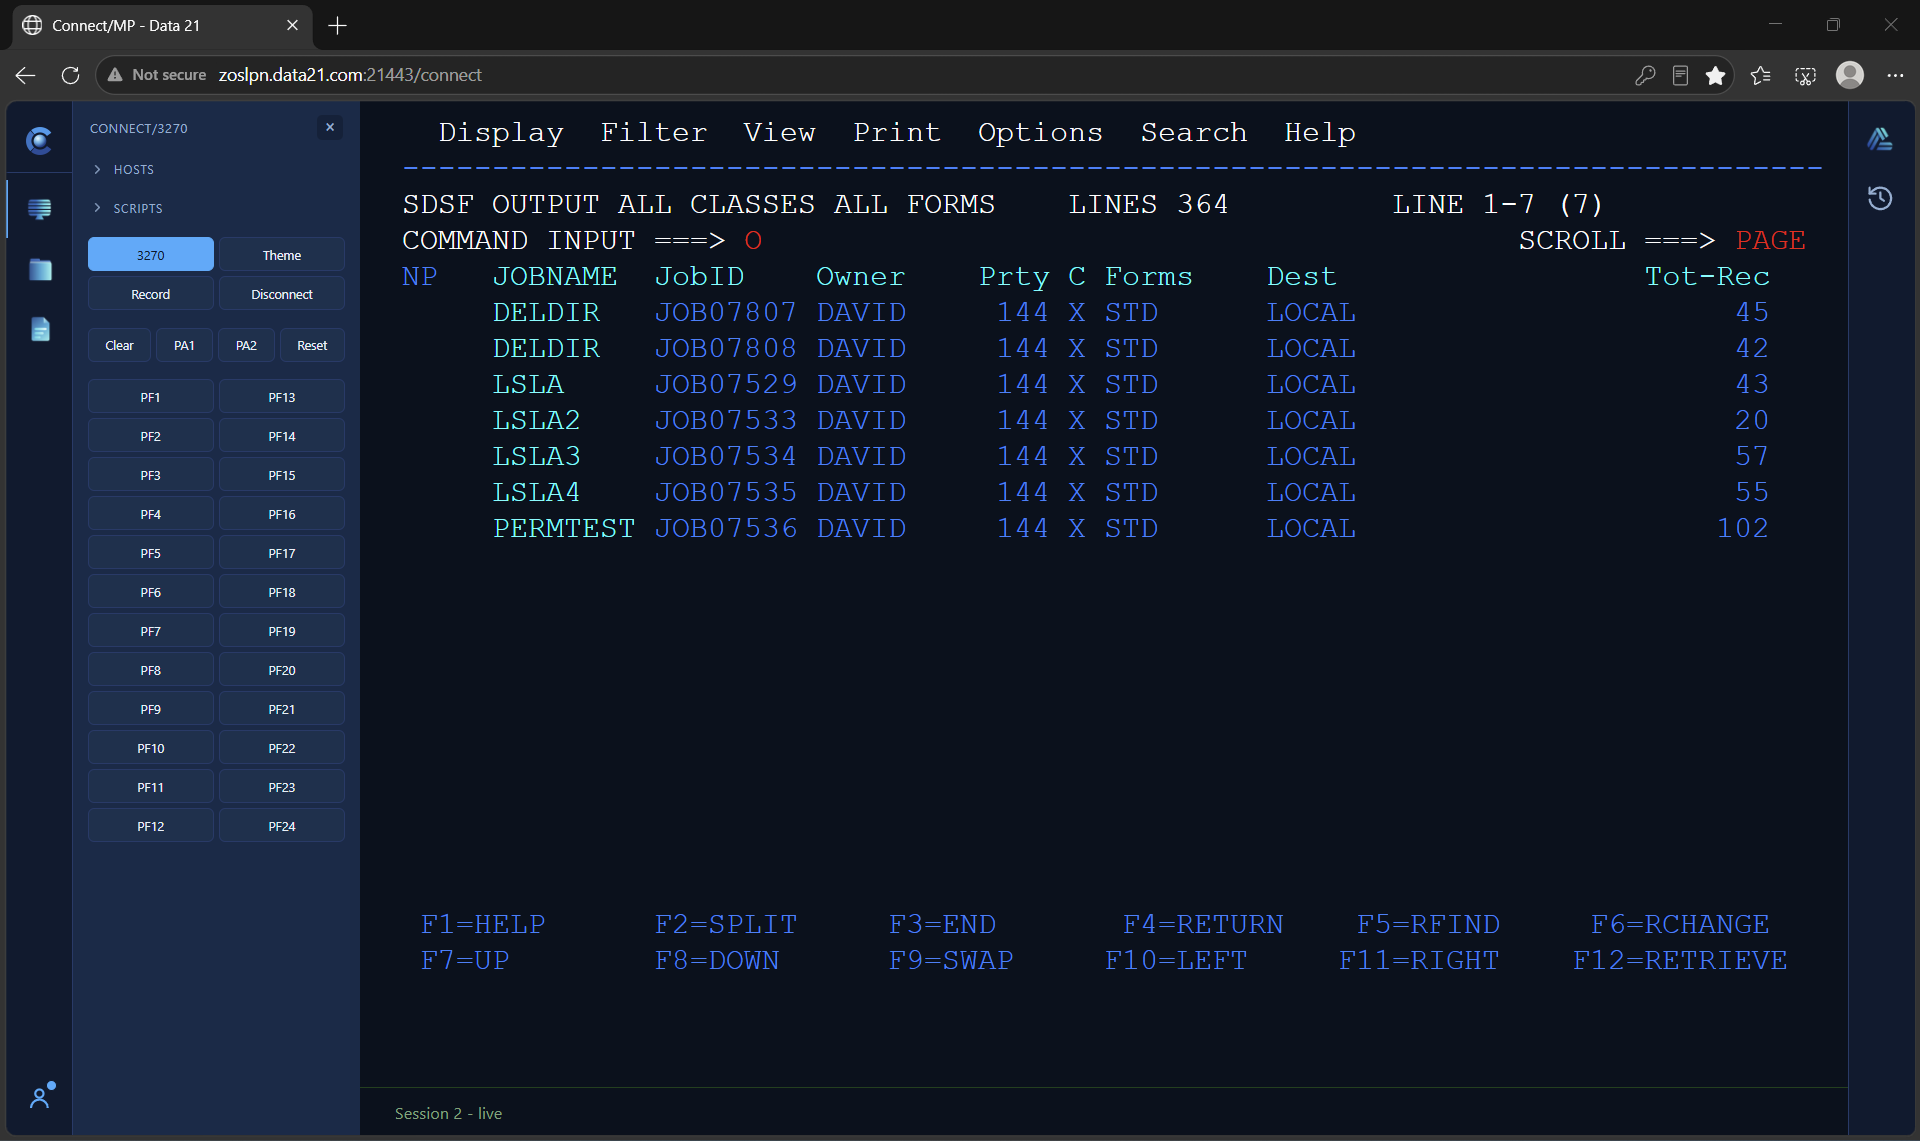Click the LSLA2 job name
This screenshot has height=1141, width=1920.
tap(537, 421)
